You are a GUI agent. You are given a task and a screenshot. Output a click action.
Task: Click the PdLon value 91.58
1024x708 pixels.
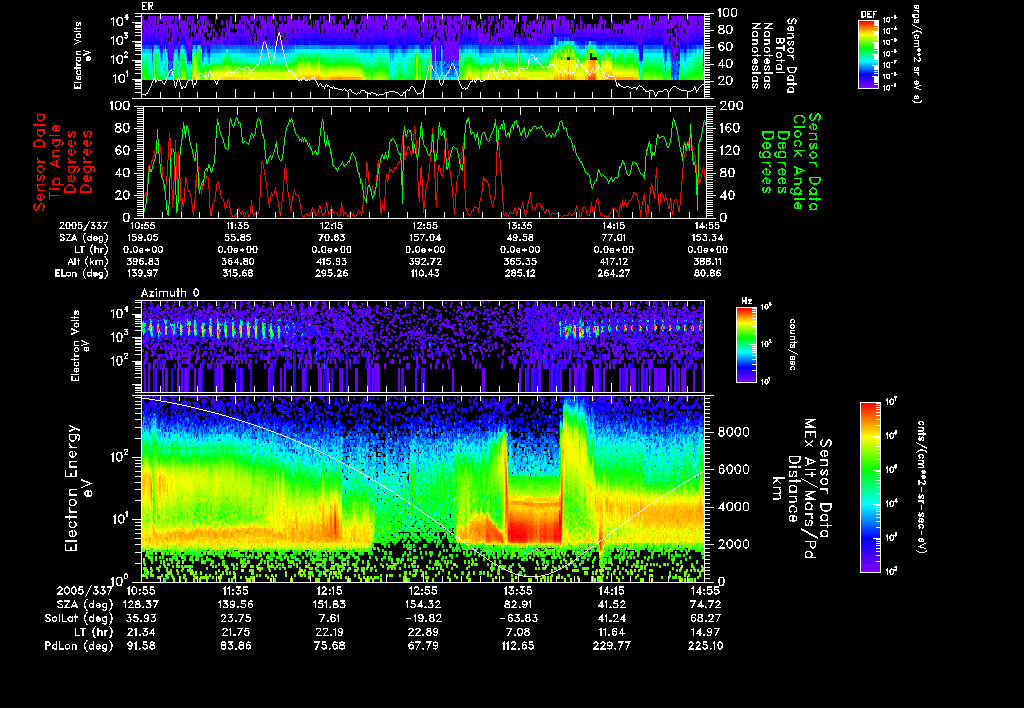click(x=142, y=646)
